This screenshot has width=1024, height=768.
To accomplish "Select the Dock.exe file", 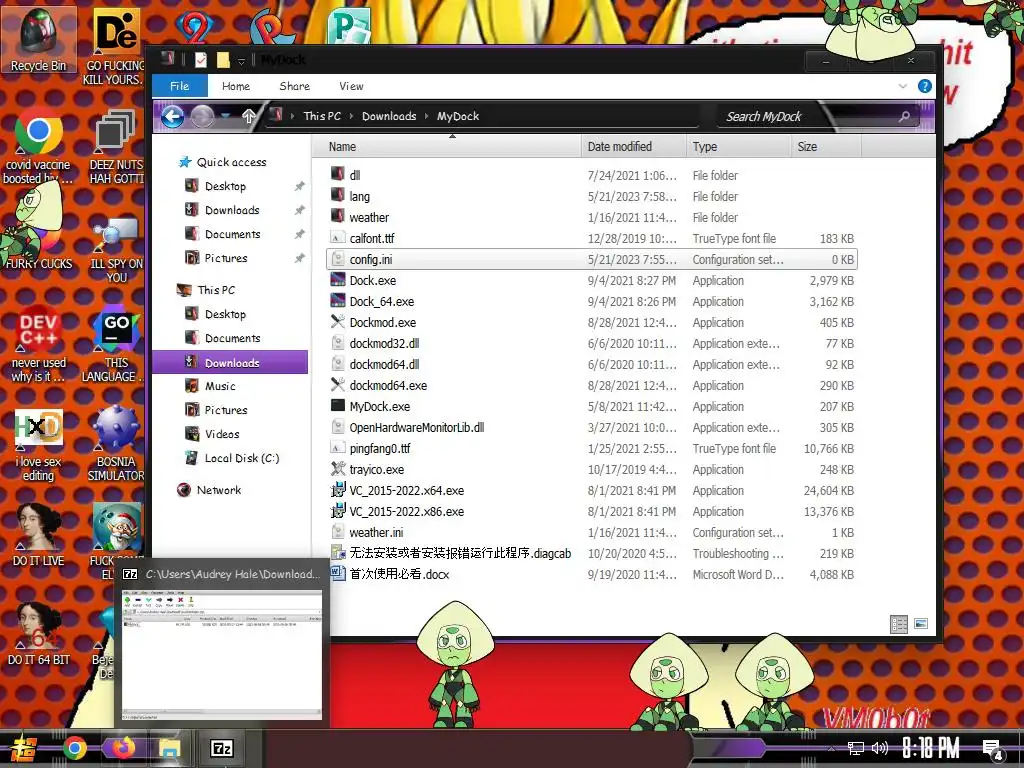I will (x=592, y=280).
